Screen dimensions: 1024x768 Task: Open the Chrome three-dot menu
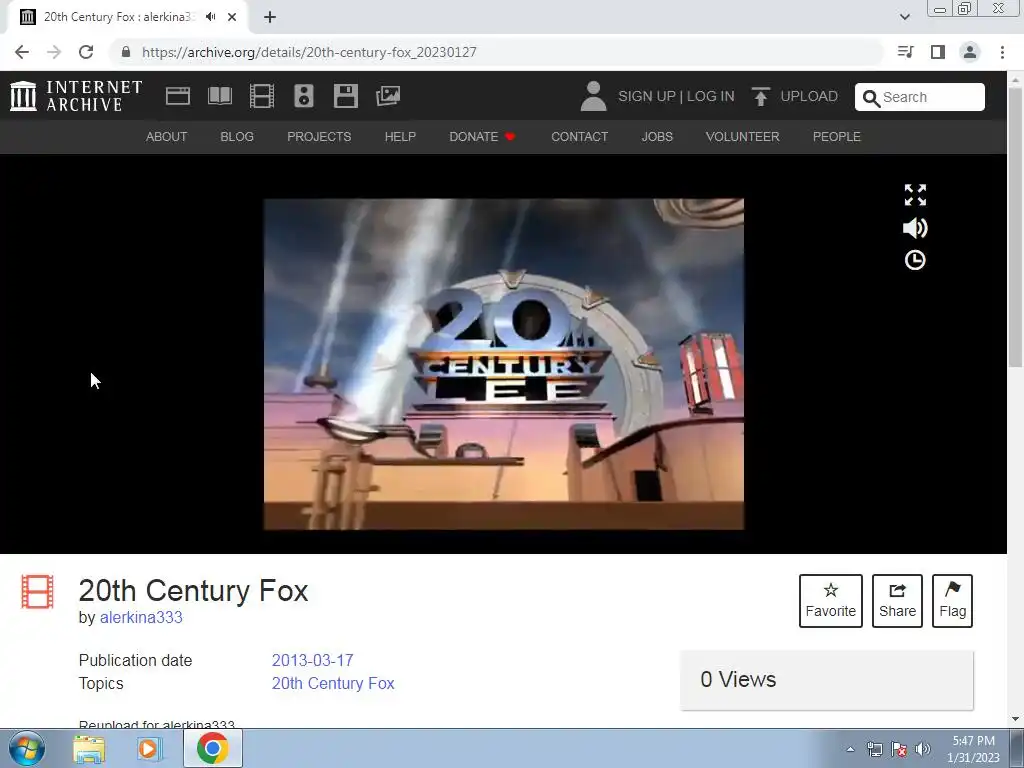(1002, 52)
